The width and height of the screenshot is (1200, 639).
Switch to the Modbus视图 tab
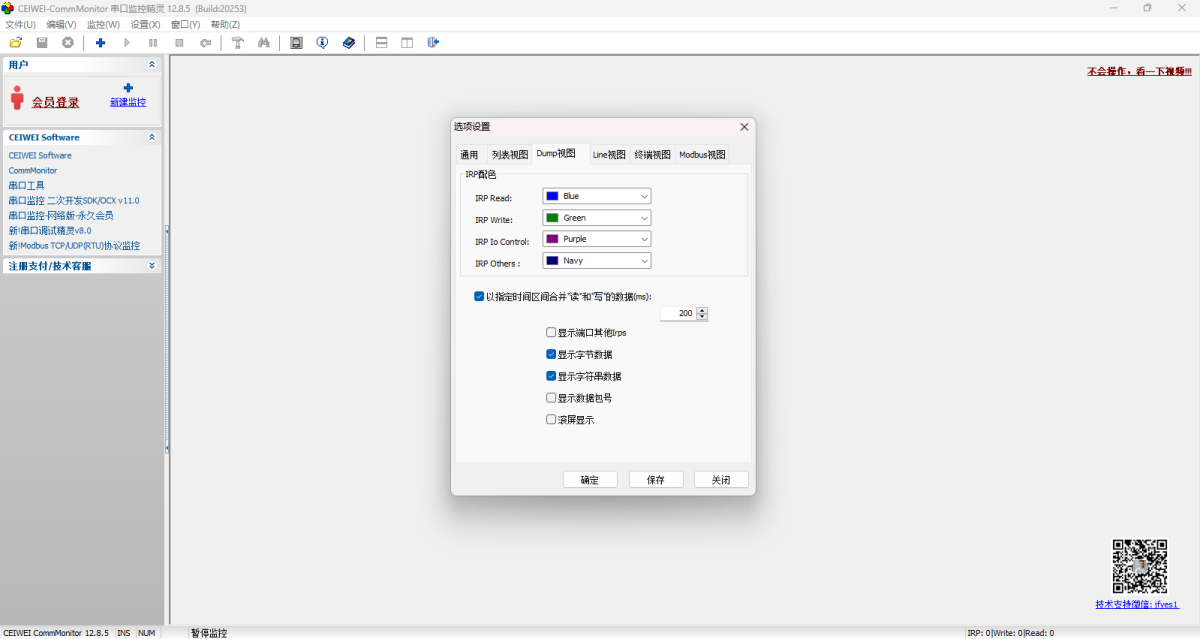pyautogui.click(x=702, y=155)
